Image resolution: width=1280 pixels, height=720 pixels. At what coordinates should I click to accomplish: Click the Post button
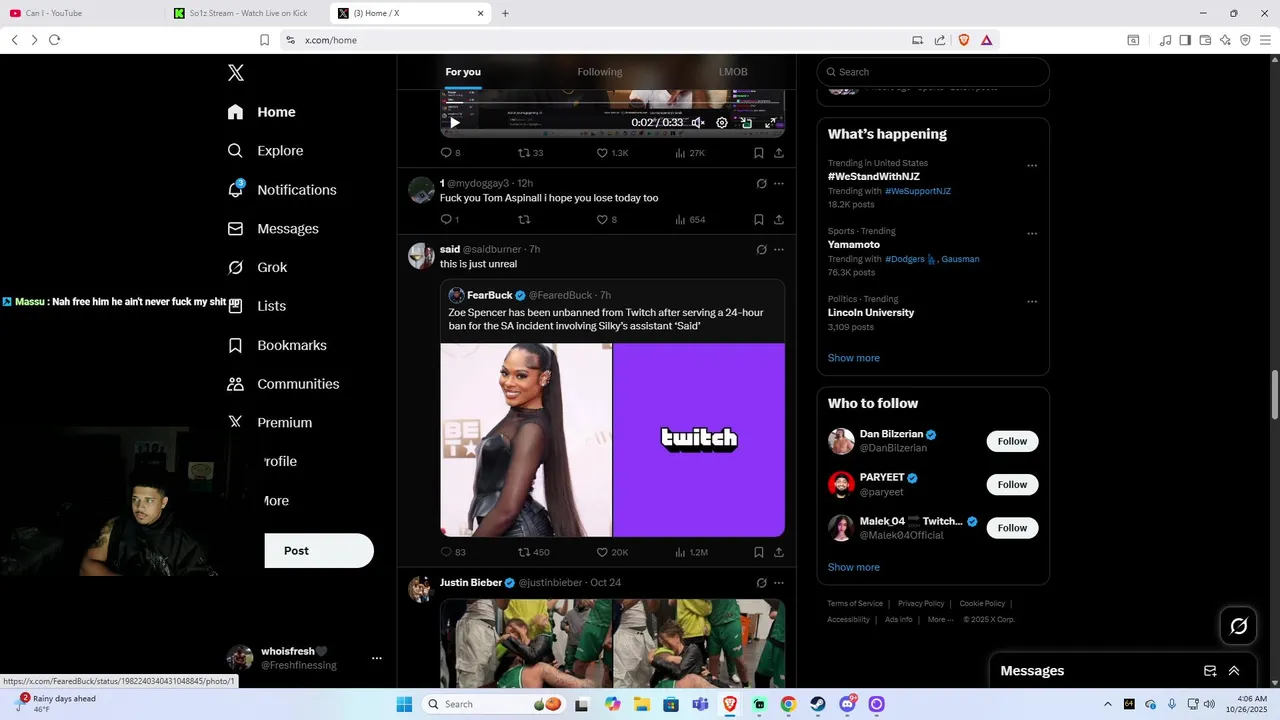click(318, 551)
